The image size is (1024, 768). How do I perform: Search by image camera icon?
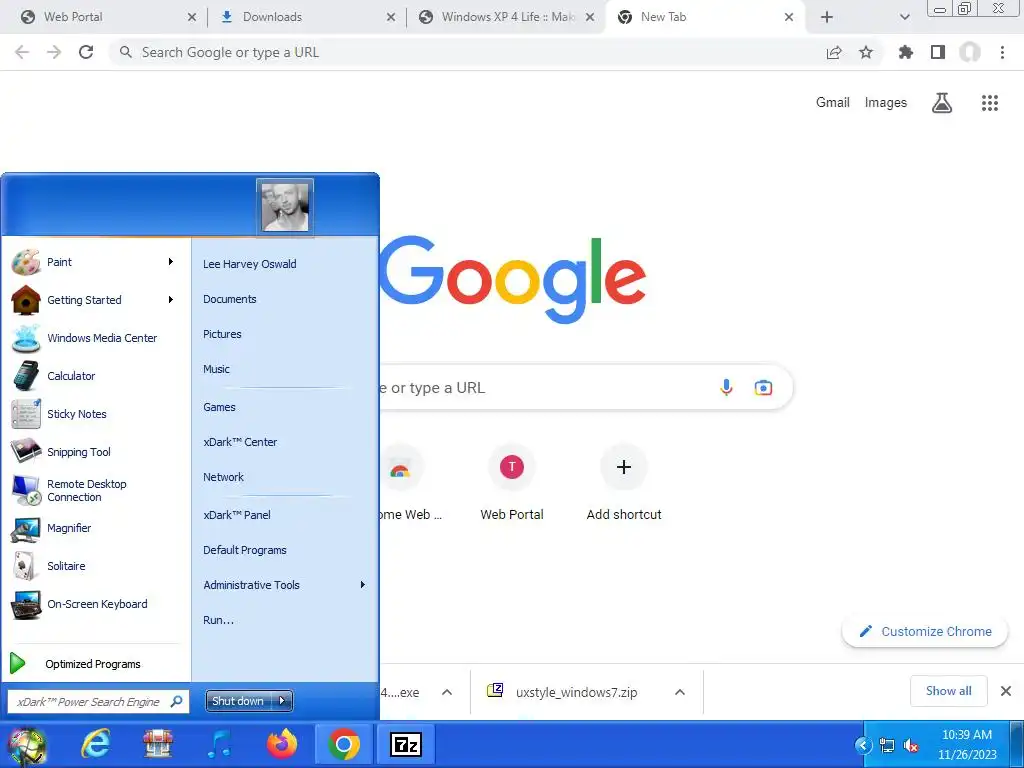[x=763, y=387]
